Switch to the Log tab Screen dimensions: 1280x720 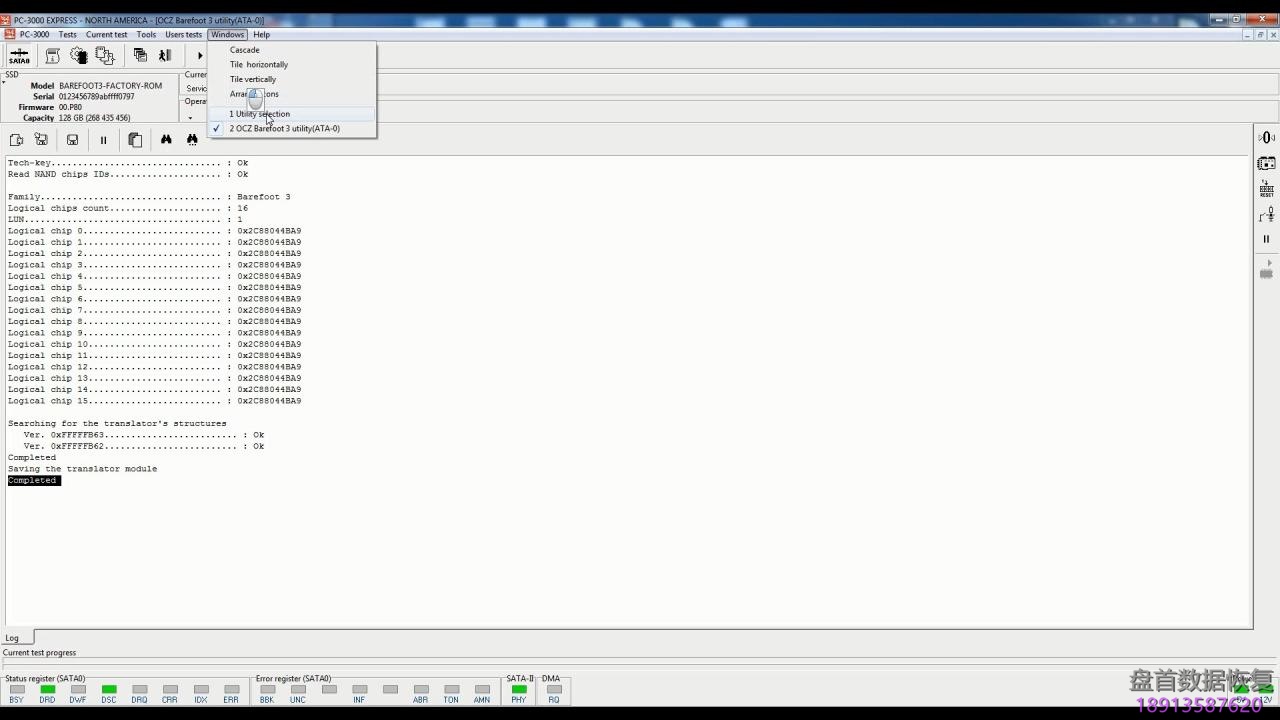coord(12,638)
